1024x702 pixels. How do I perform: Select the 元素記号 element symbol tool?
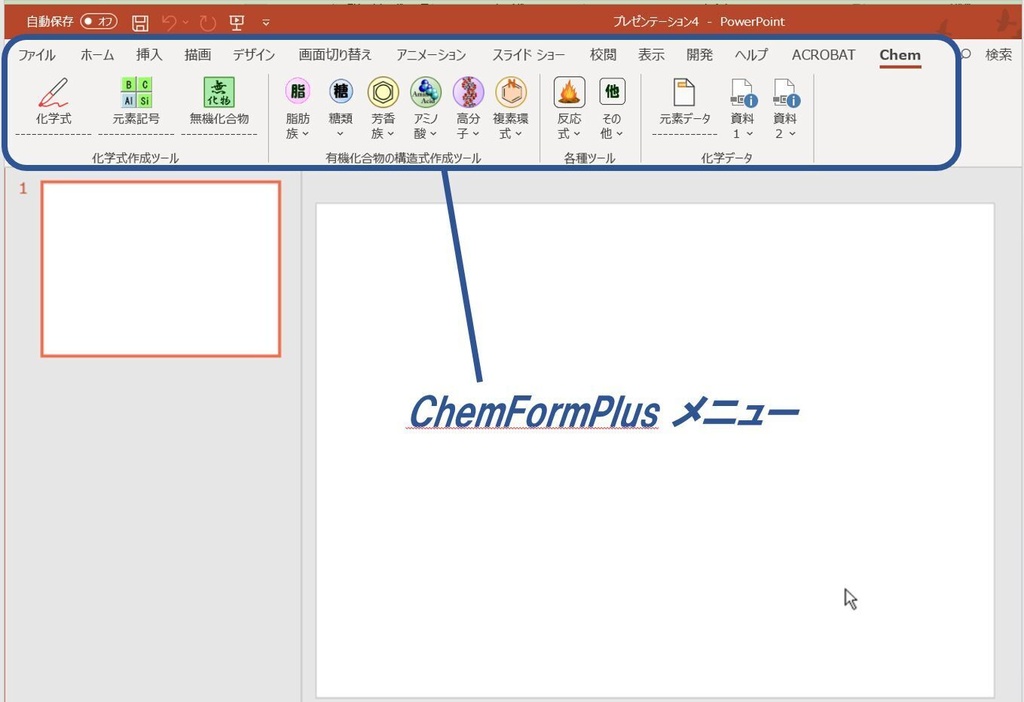pos(136,101)
